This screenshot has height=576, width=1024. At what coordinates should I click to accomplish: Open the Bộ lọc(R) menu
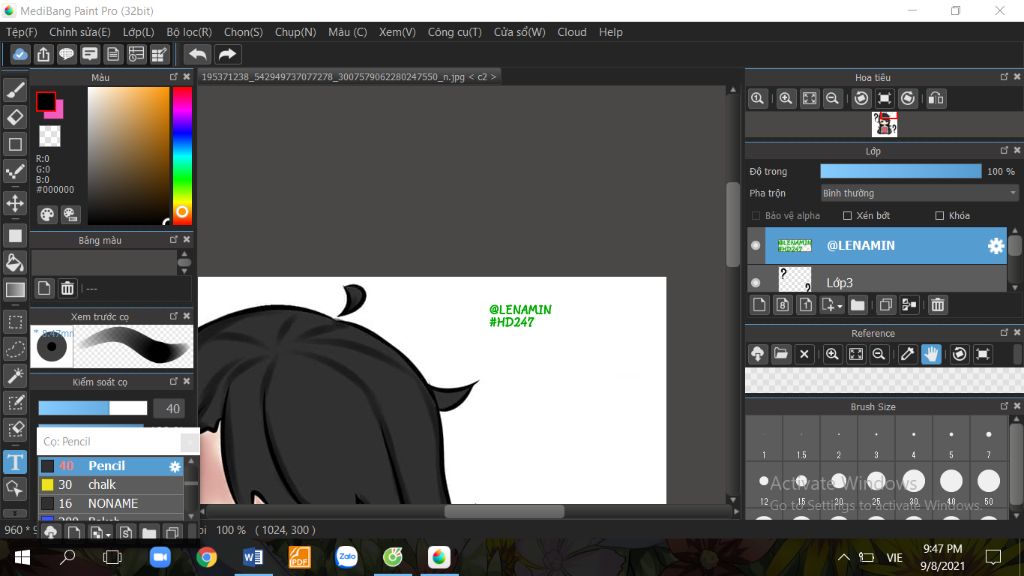[x=189, y=32]
